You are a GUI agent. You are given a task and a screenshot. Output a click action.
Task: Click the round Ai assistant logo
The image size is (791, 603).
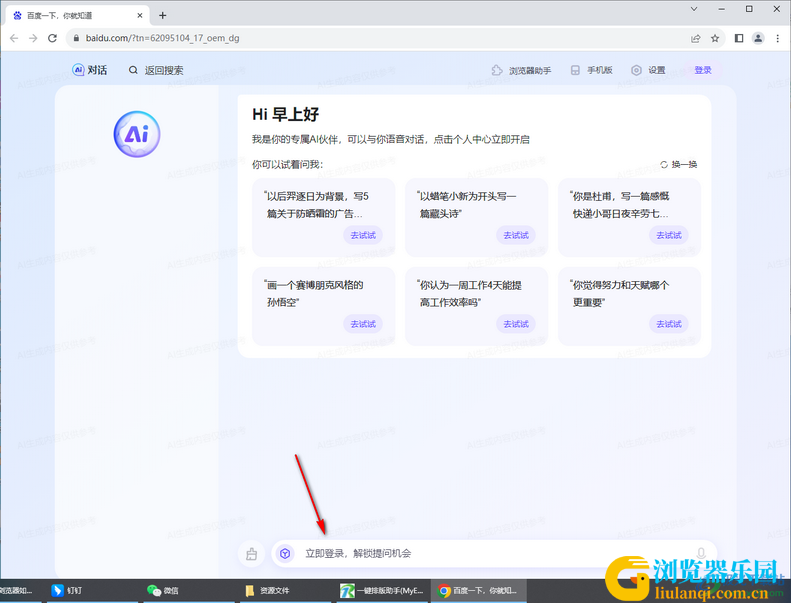pyautogui.click(x=137, y=134)
